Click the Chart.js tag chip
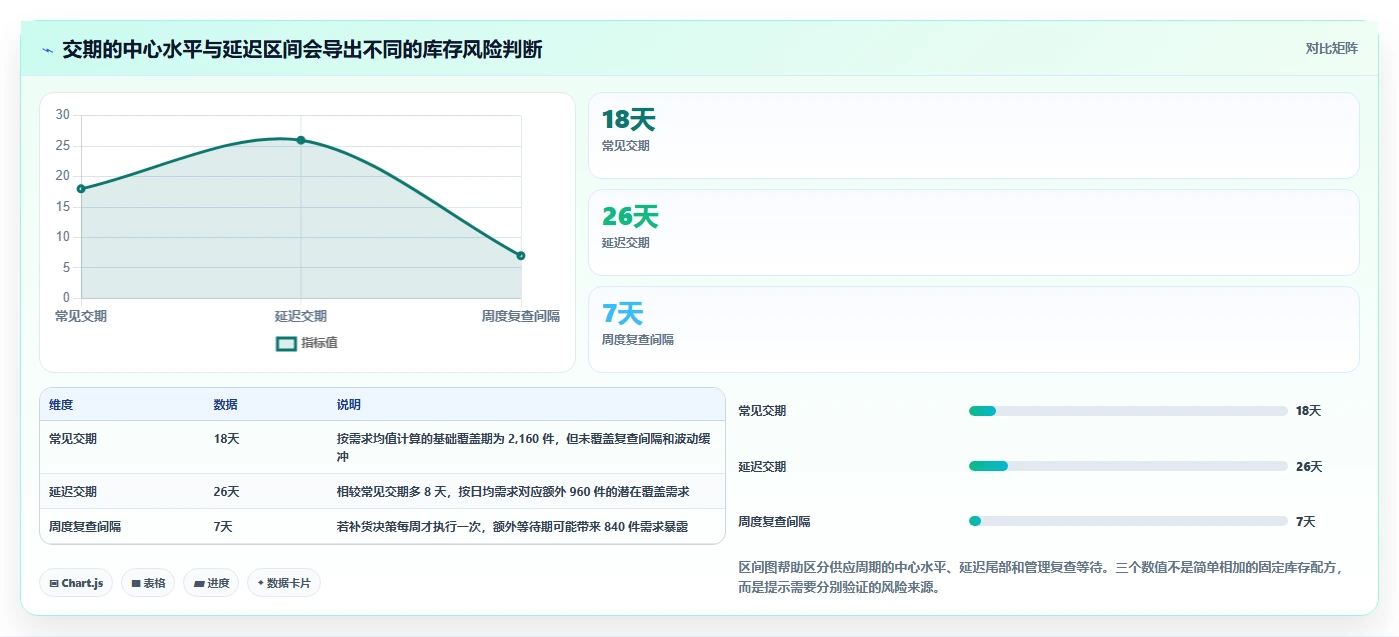The height and width of the screenshot is (637, 1399). [76, 583]
